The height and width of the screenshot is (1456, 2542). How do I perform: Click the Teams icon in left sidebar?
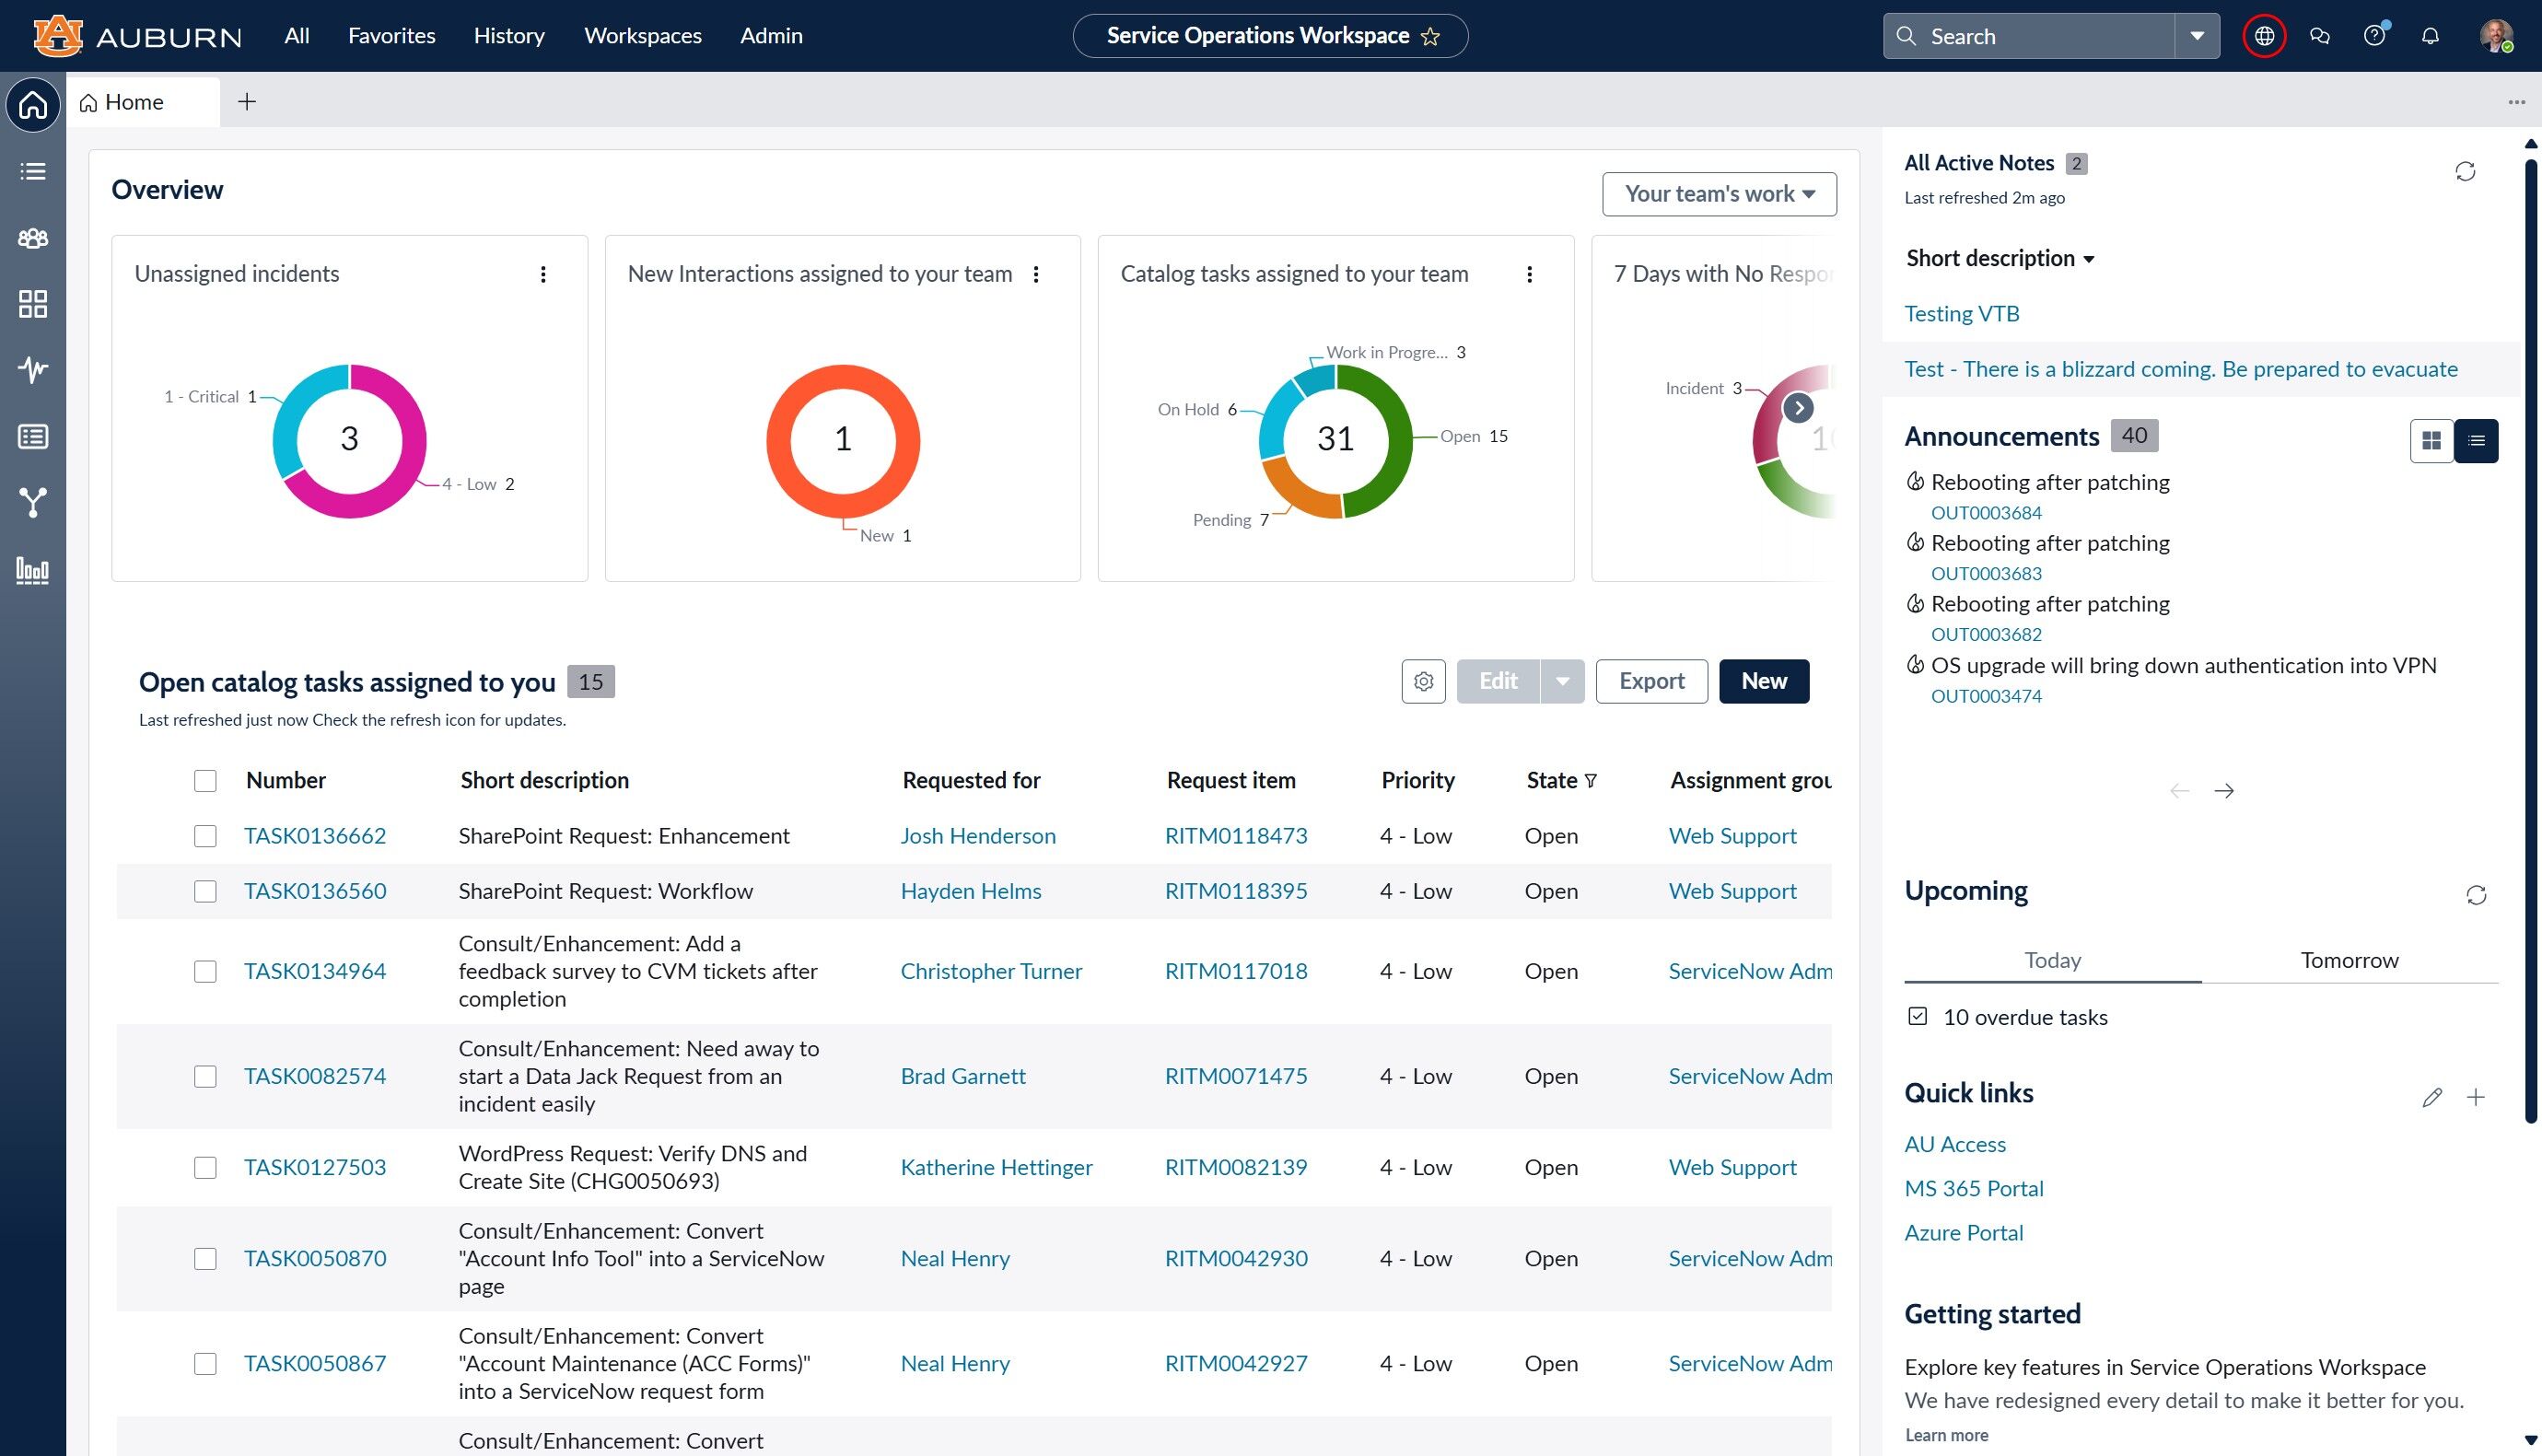pos(33,238)
